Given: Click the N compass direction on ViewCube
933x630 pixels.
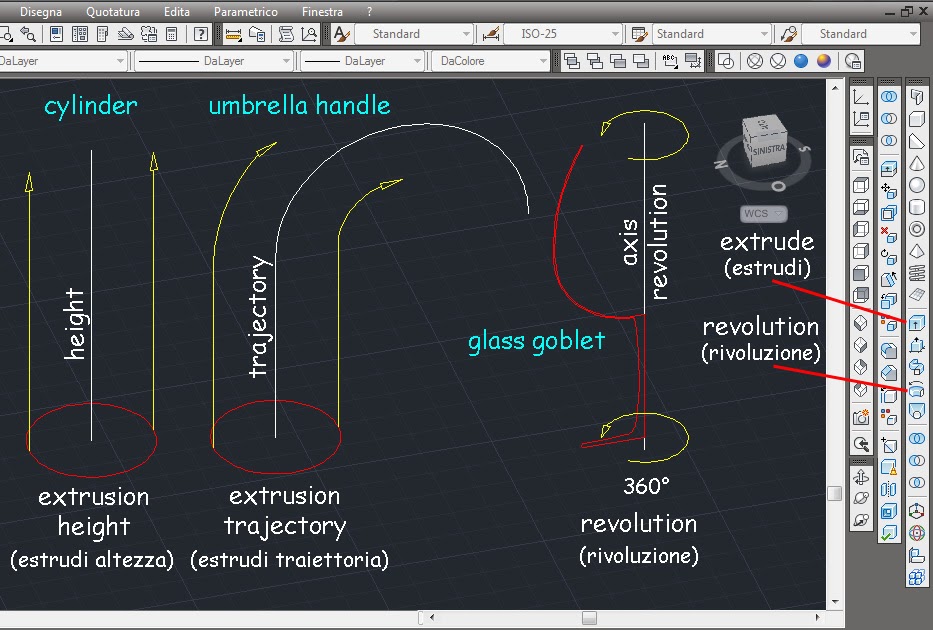Looking at the screenshot, I should [721, 164].
